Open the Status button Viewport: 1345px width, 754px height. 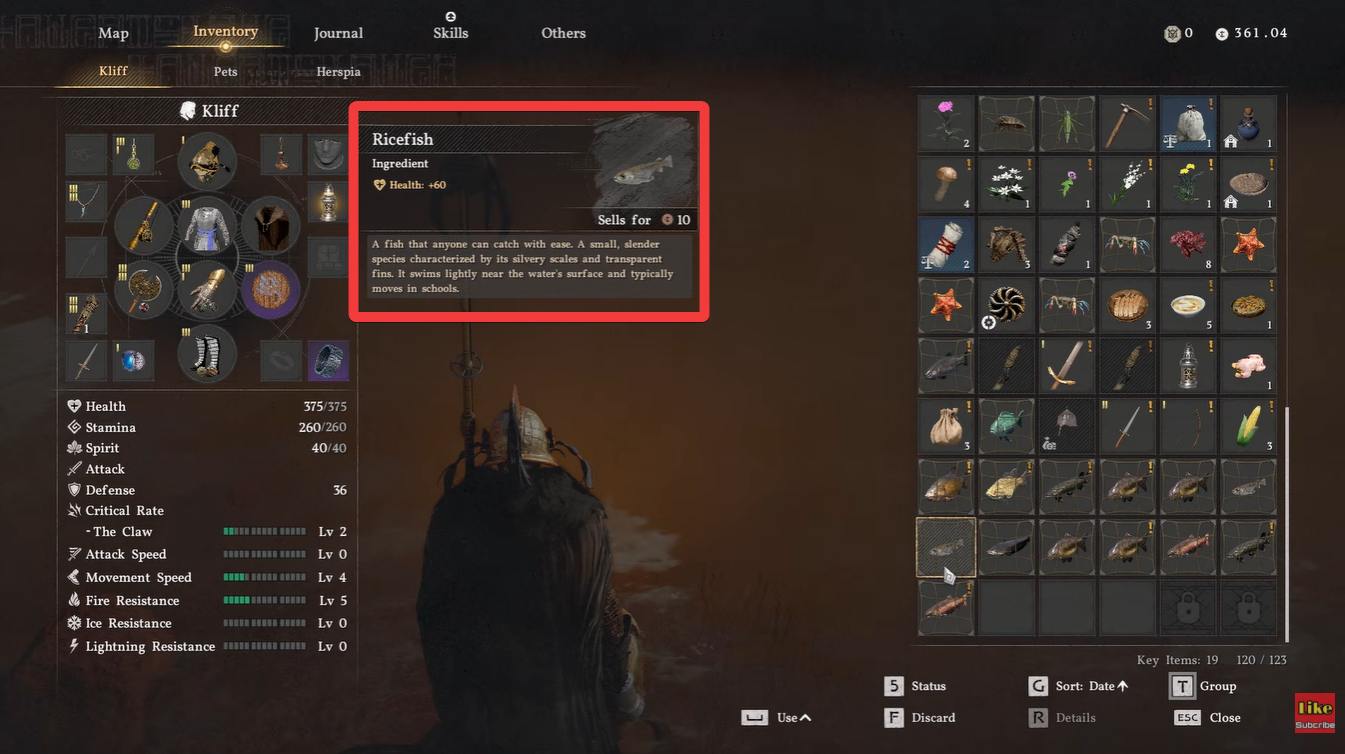[915, 686]
